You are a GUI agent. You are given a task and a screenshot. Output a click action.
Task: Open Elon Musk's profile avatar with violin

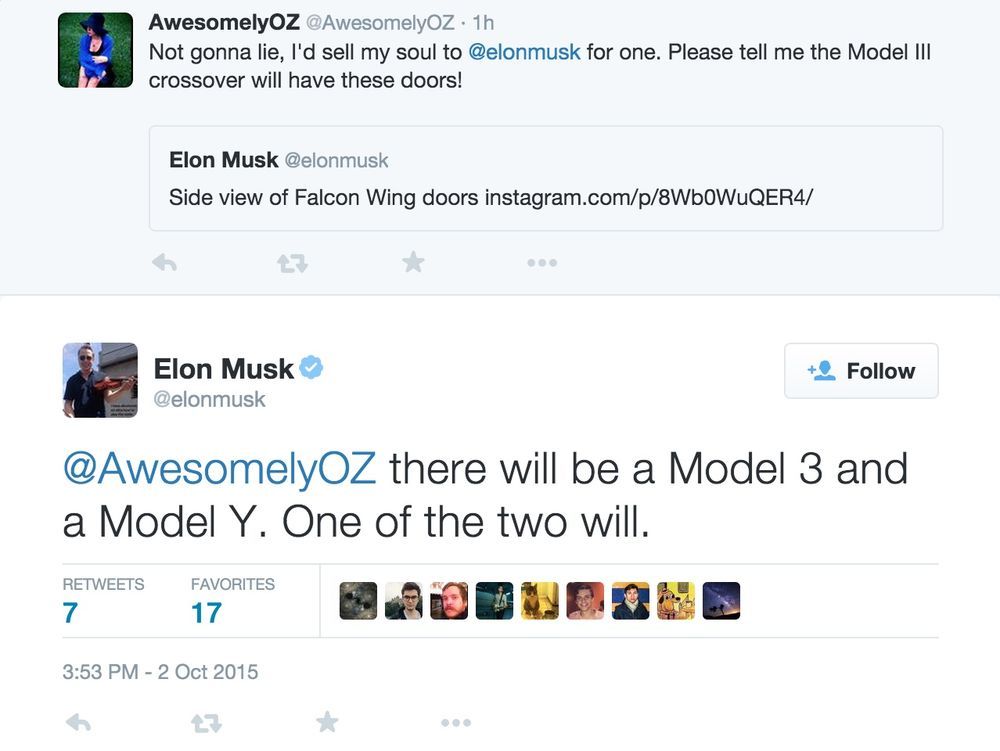click(100, 380)
